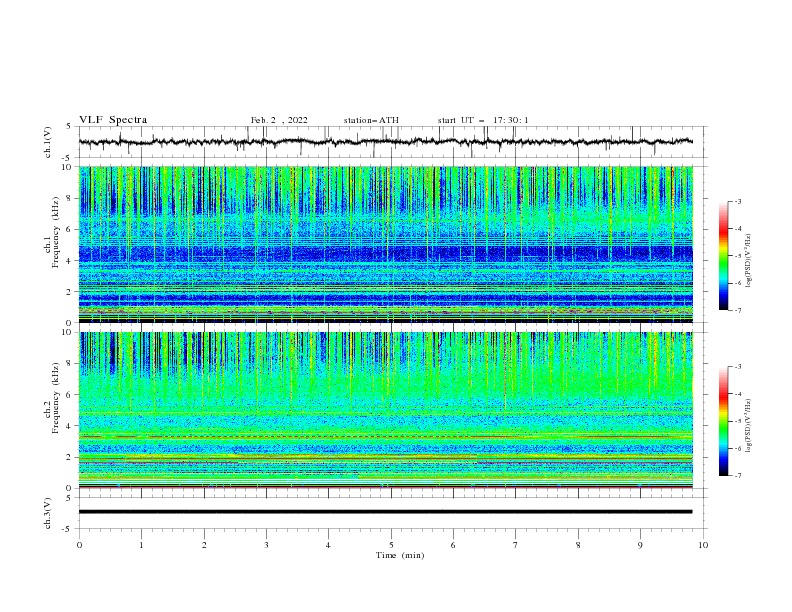Click time axis tick label "8"
Viewport: 792px width, 612px height.
tap(578, 545)
